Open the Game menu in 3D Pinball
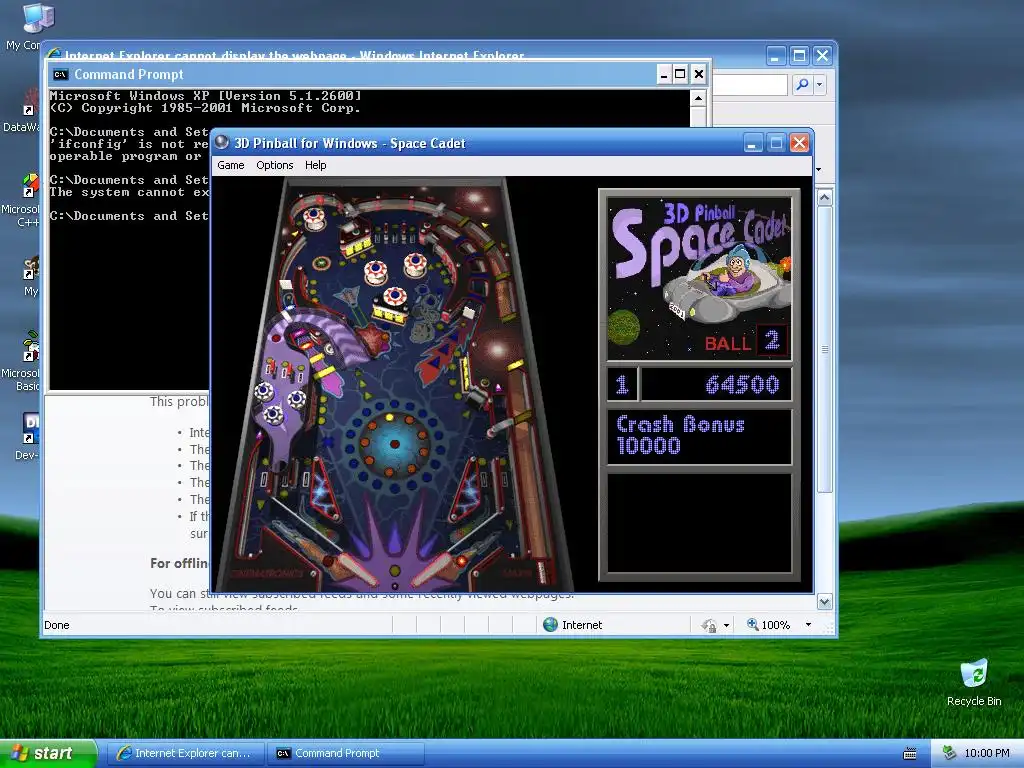 [231, 165]
